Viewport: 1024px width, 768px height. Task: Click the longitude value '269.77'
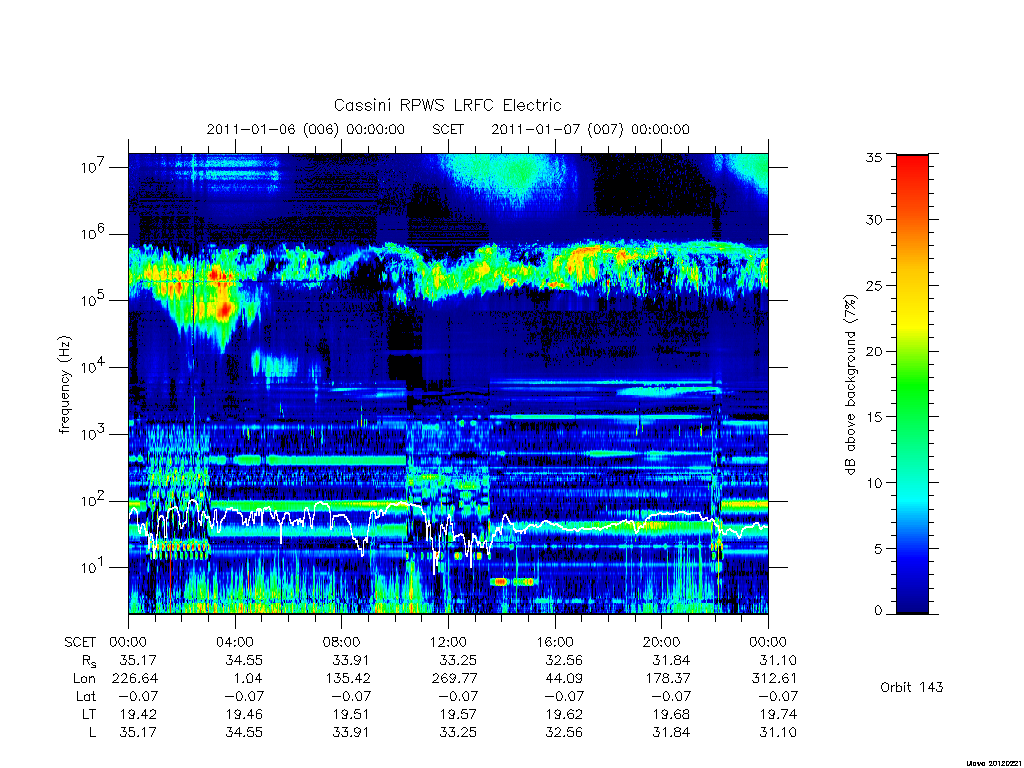455,679
